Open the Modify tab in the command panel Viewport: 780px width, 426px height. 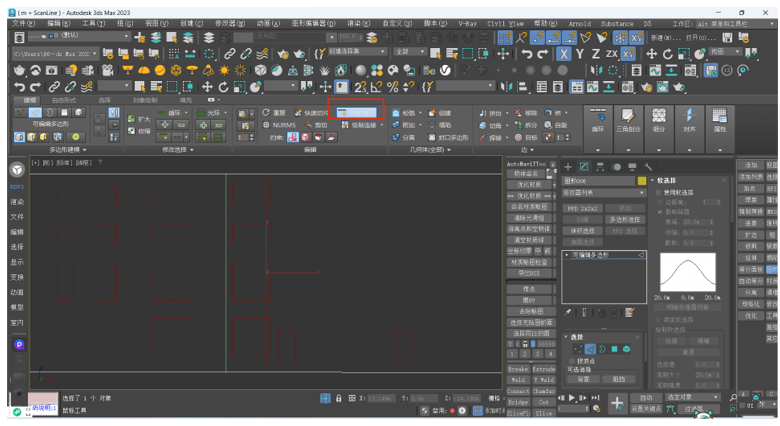pos(583,167)
